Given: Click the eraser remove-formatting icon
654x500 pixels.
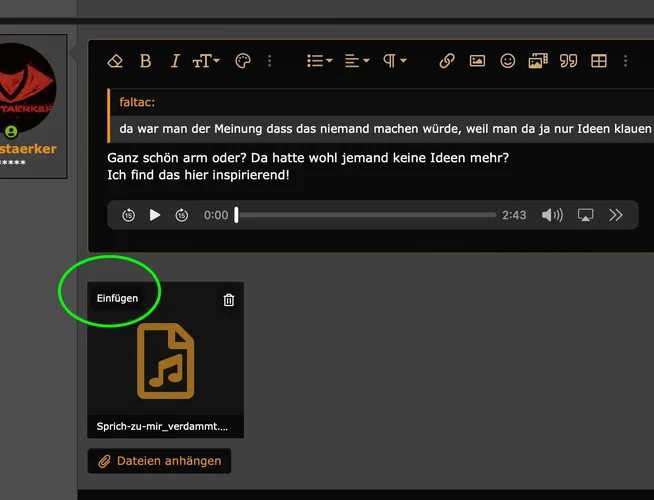Looking at the screenshot, I should point(115,61).
